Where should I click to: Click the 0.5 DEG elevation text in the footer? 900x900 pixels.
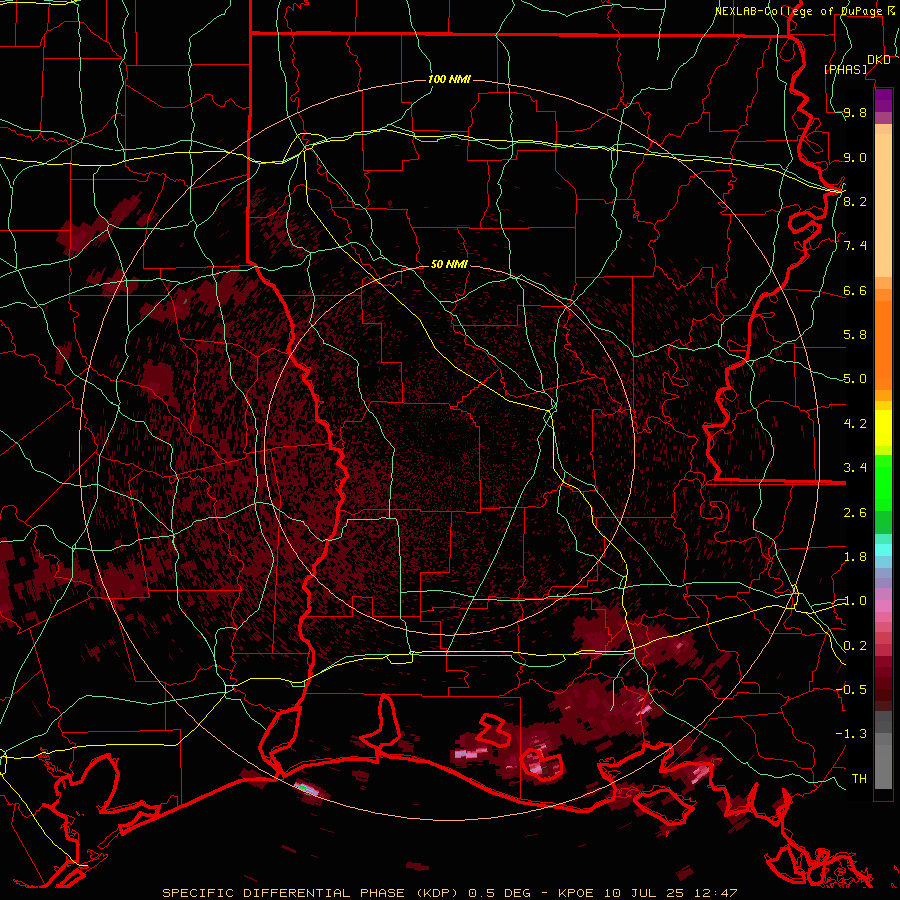[500, 893]
